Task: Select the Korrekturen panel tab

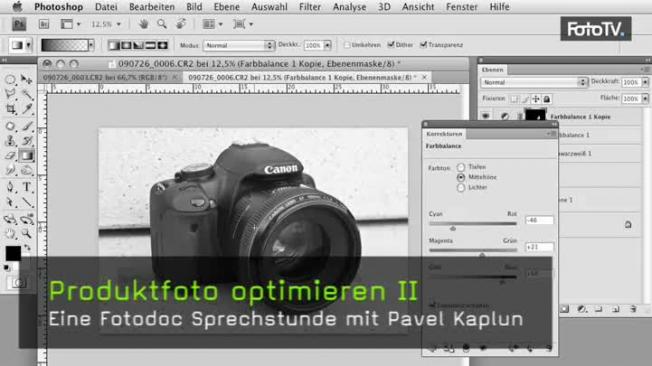Action: tap(444, 134)
